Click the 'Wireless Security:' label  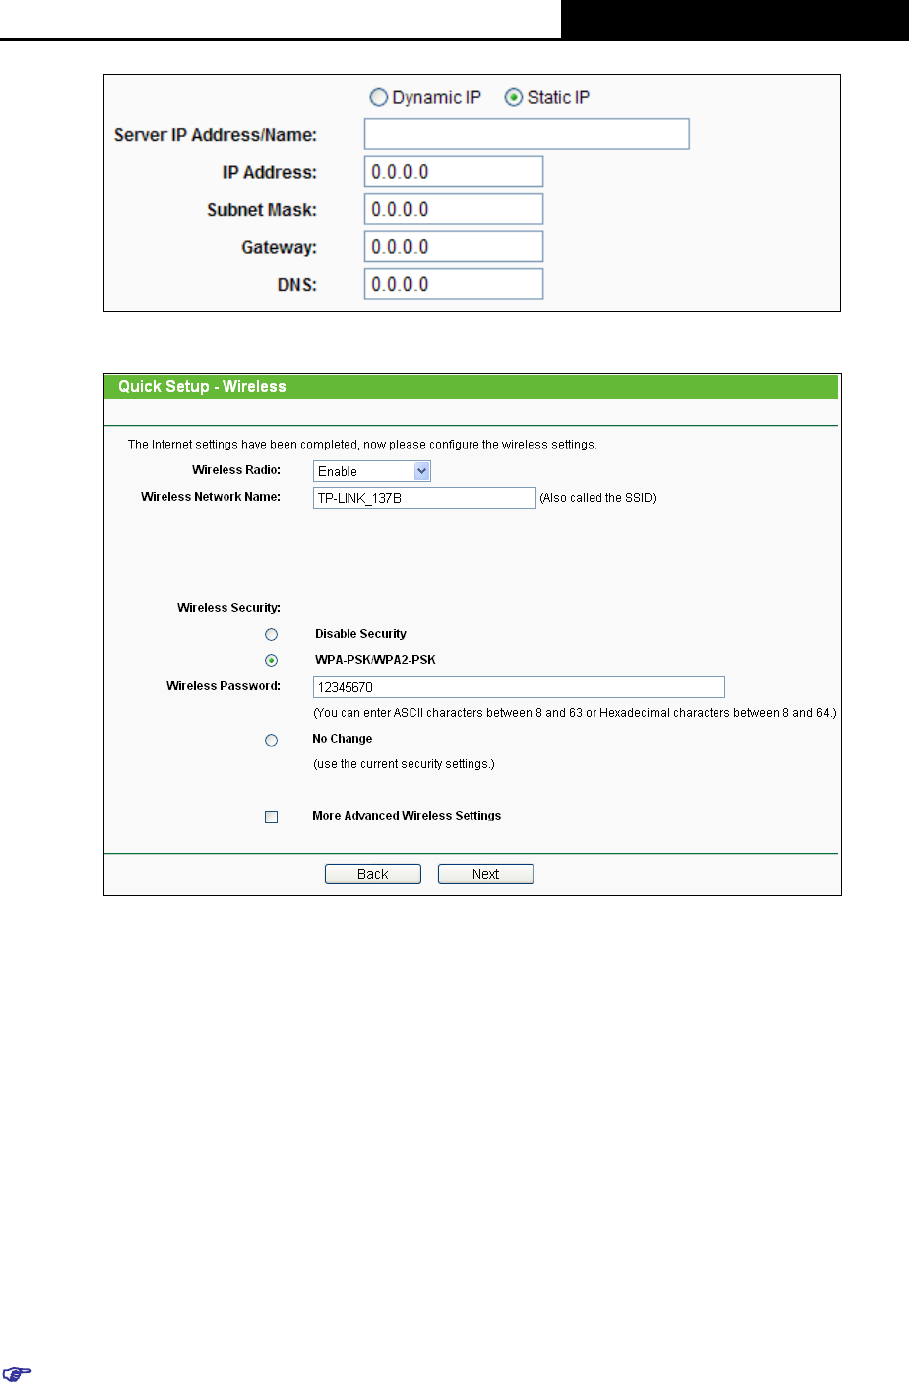[x=229, y=608]
